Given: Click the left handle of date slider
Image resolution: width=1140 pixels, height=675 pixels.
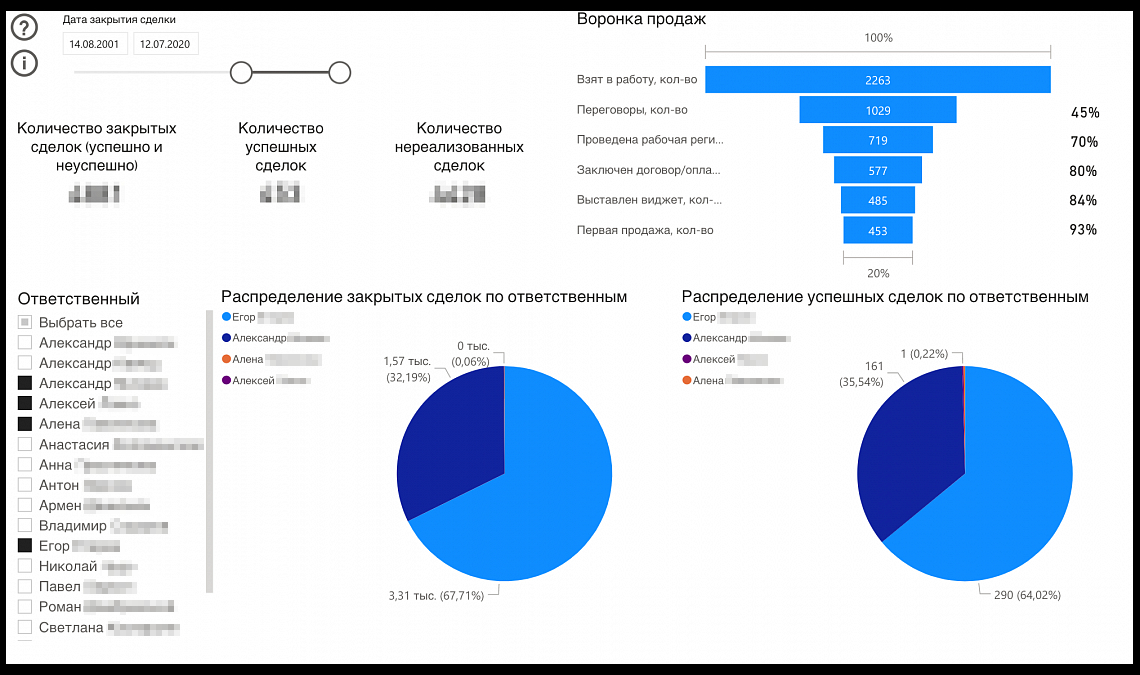Looking at the screenshot, I should [241, 73].
